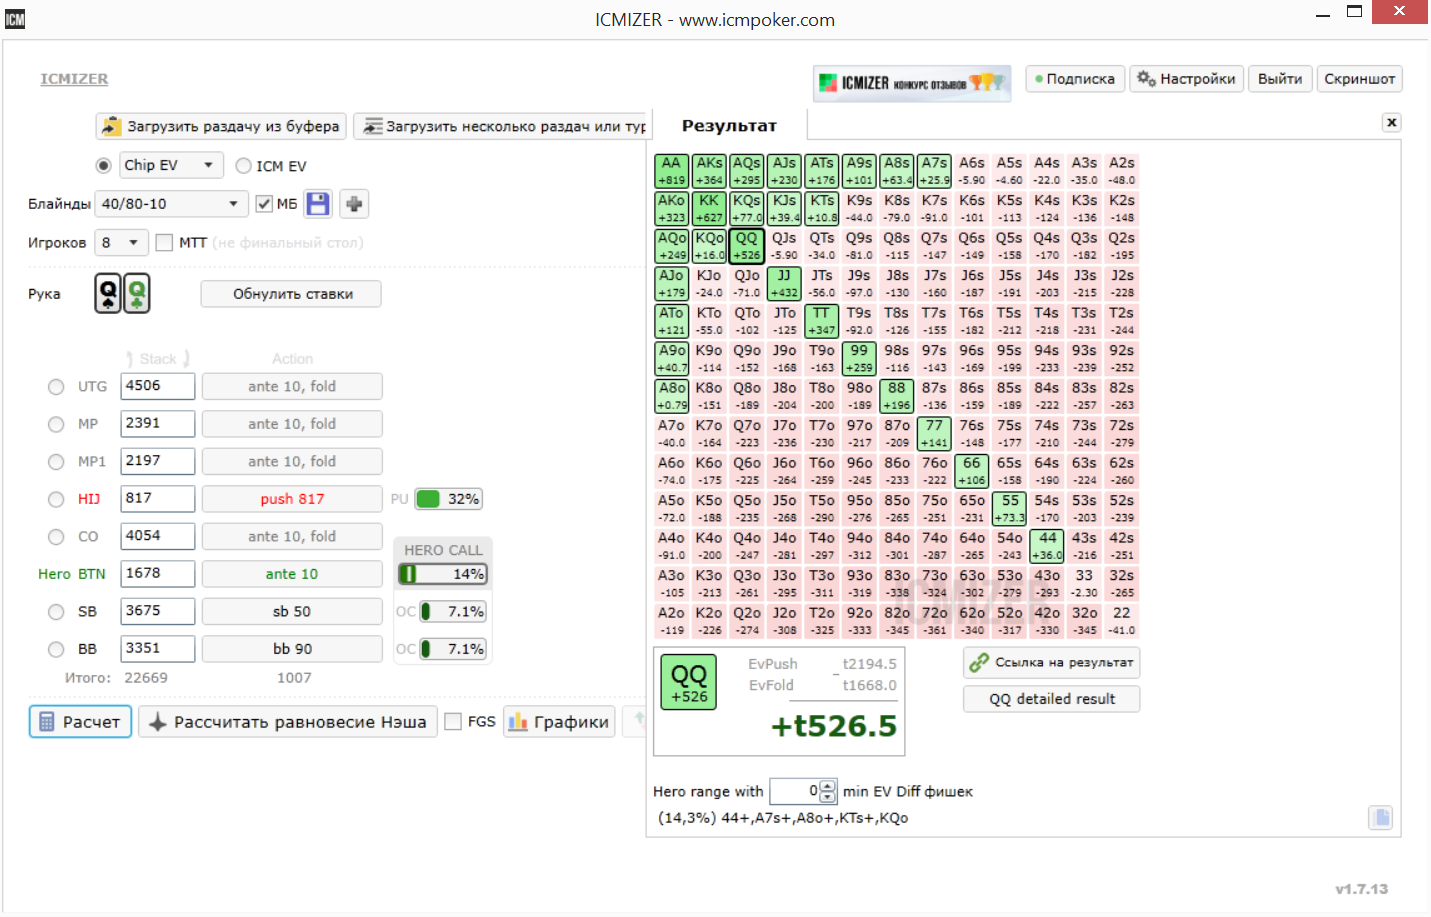
Task: Select the BB hero radio button
Action: pyautogui.click(x=56, y=649)
